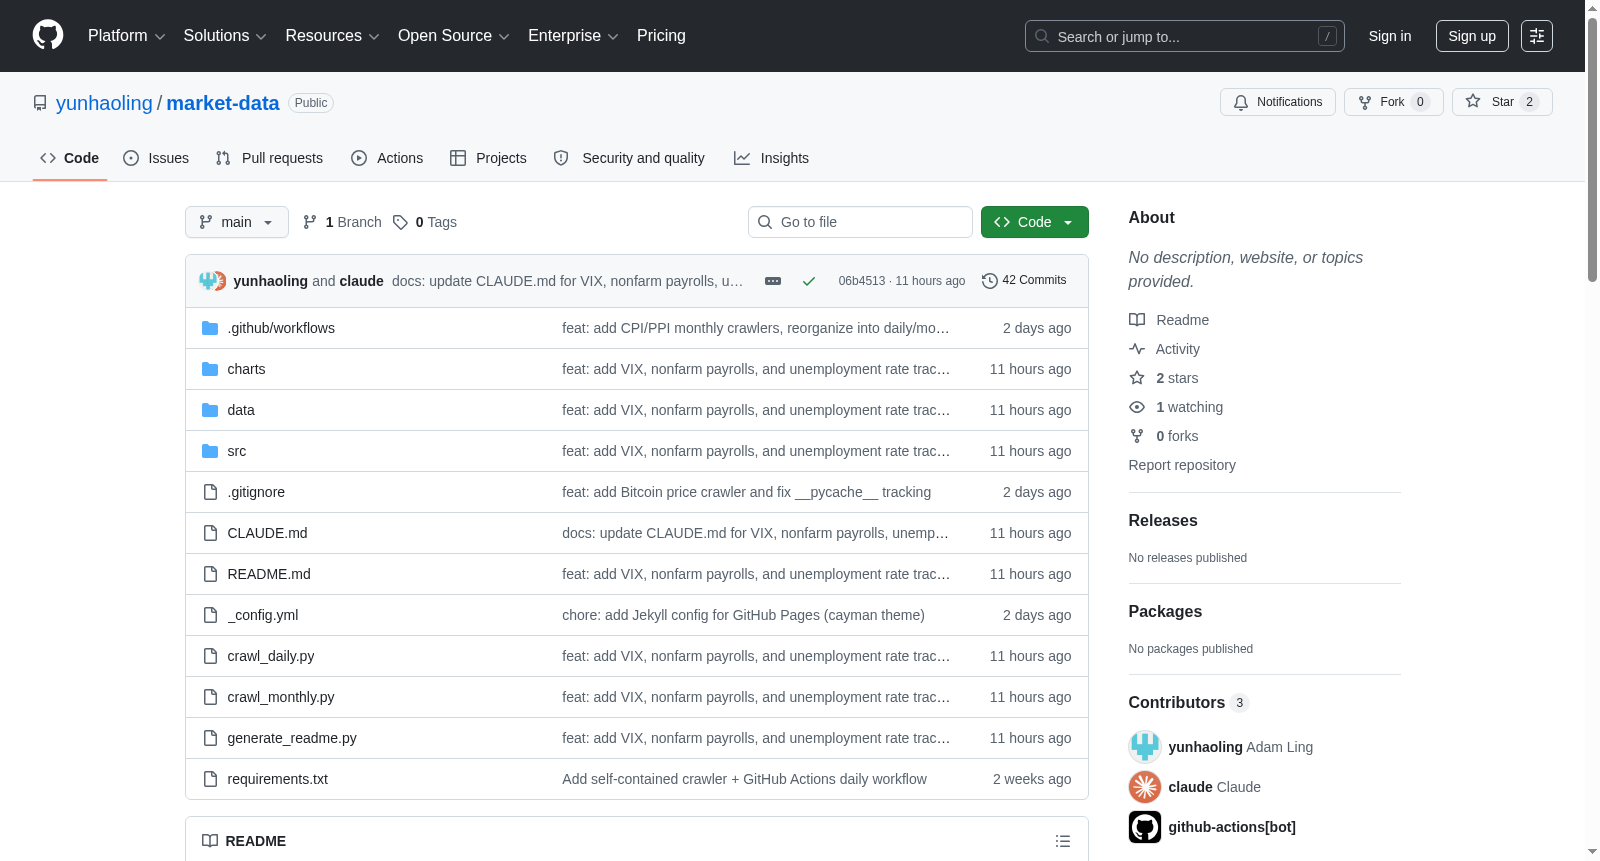Click the src folder icon
Viewport: 1600px width, 861px height.
click(x=210, y=451)
